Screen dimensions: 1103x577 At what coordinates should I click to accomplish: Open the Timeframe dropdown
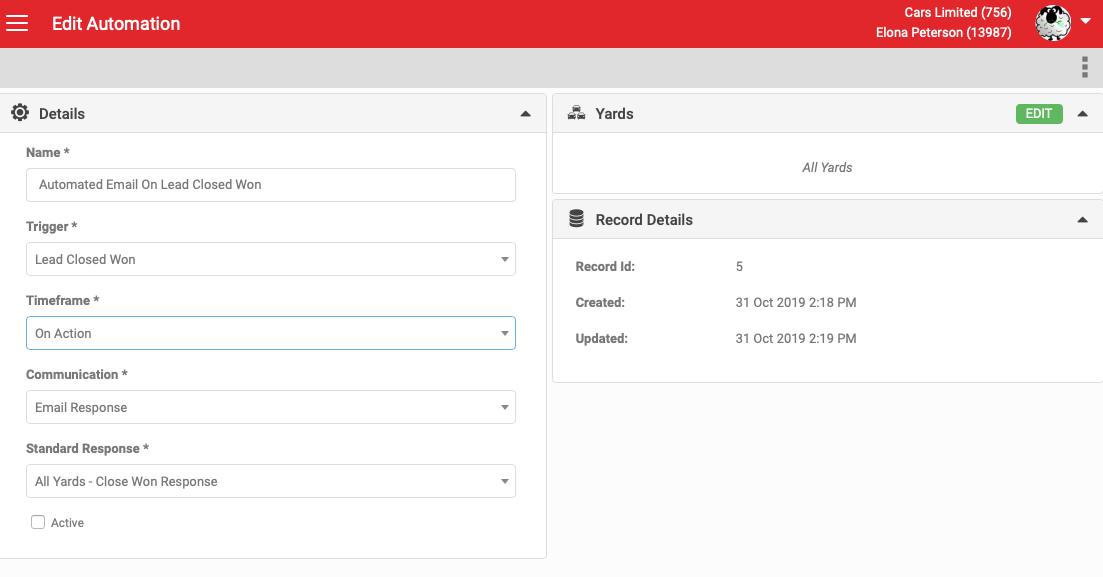271,333
